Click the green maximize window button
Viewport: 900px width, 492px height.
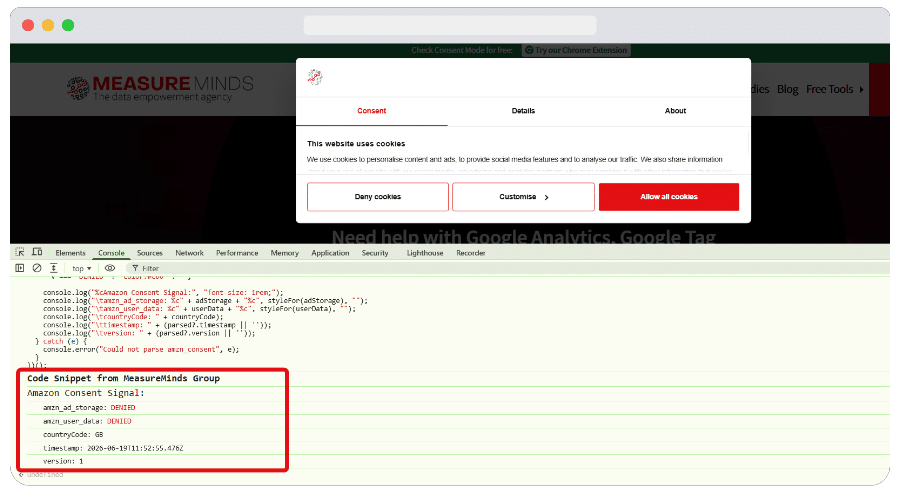point(68,25)
